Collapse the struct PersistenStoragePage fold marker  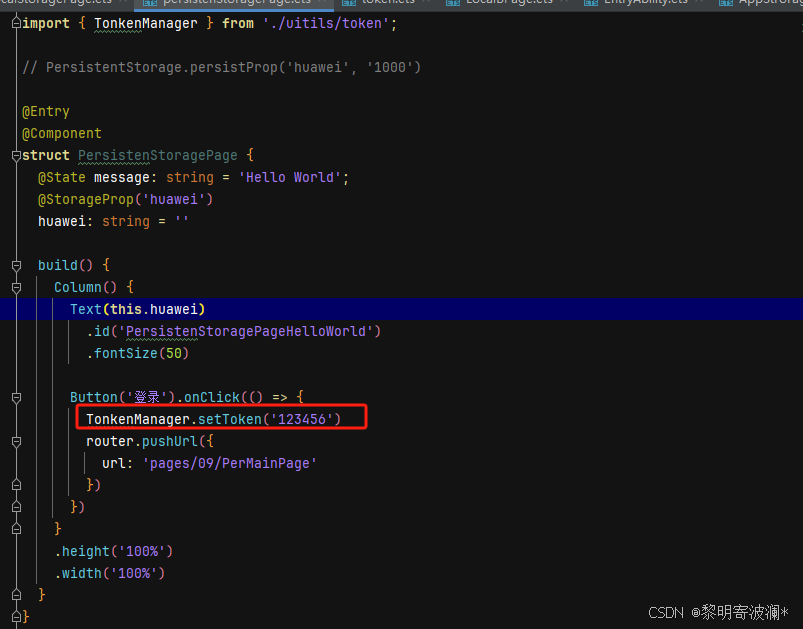(16, 155)
